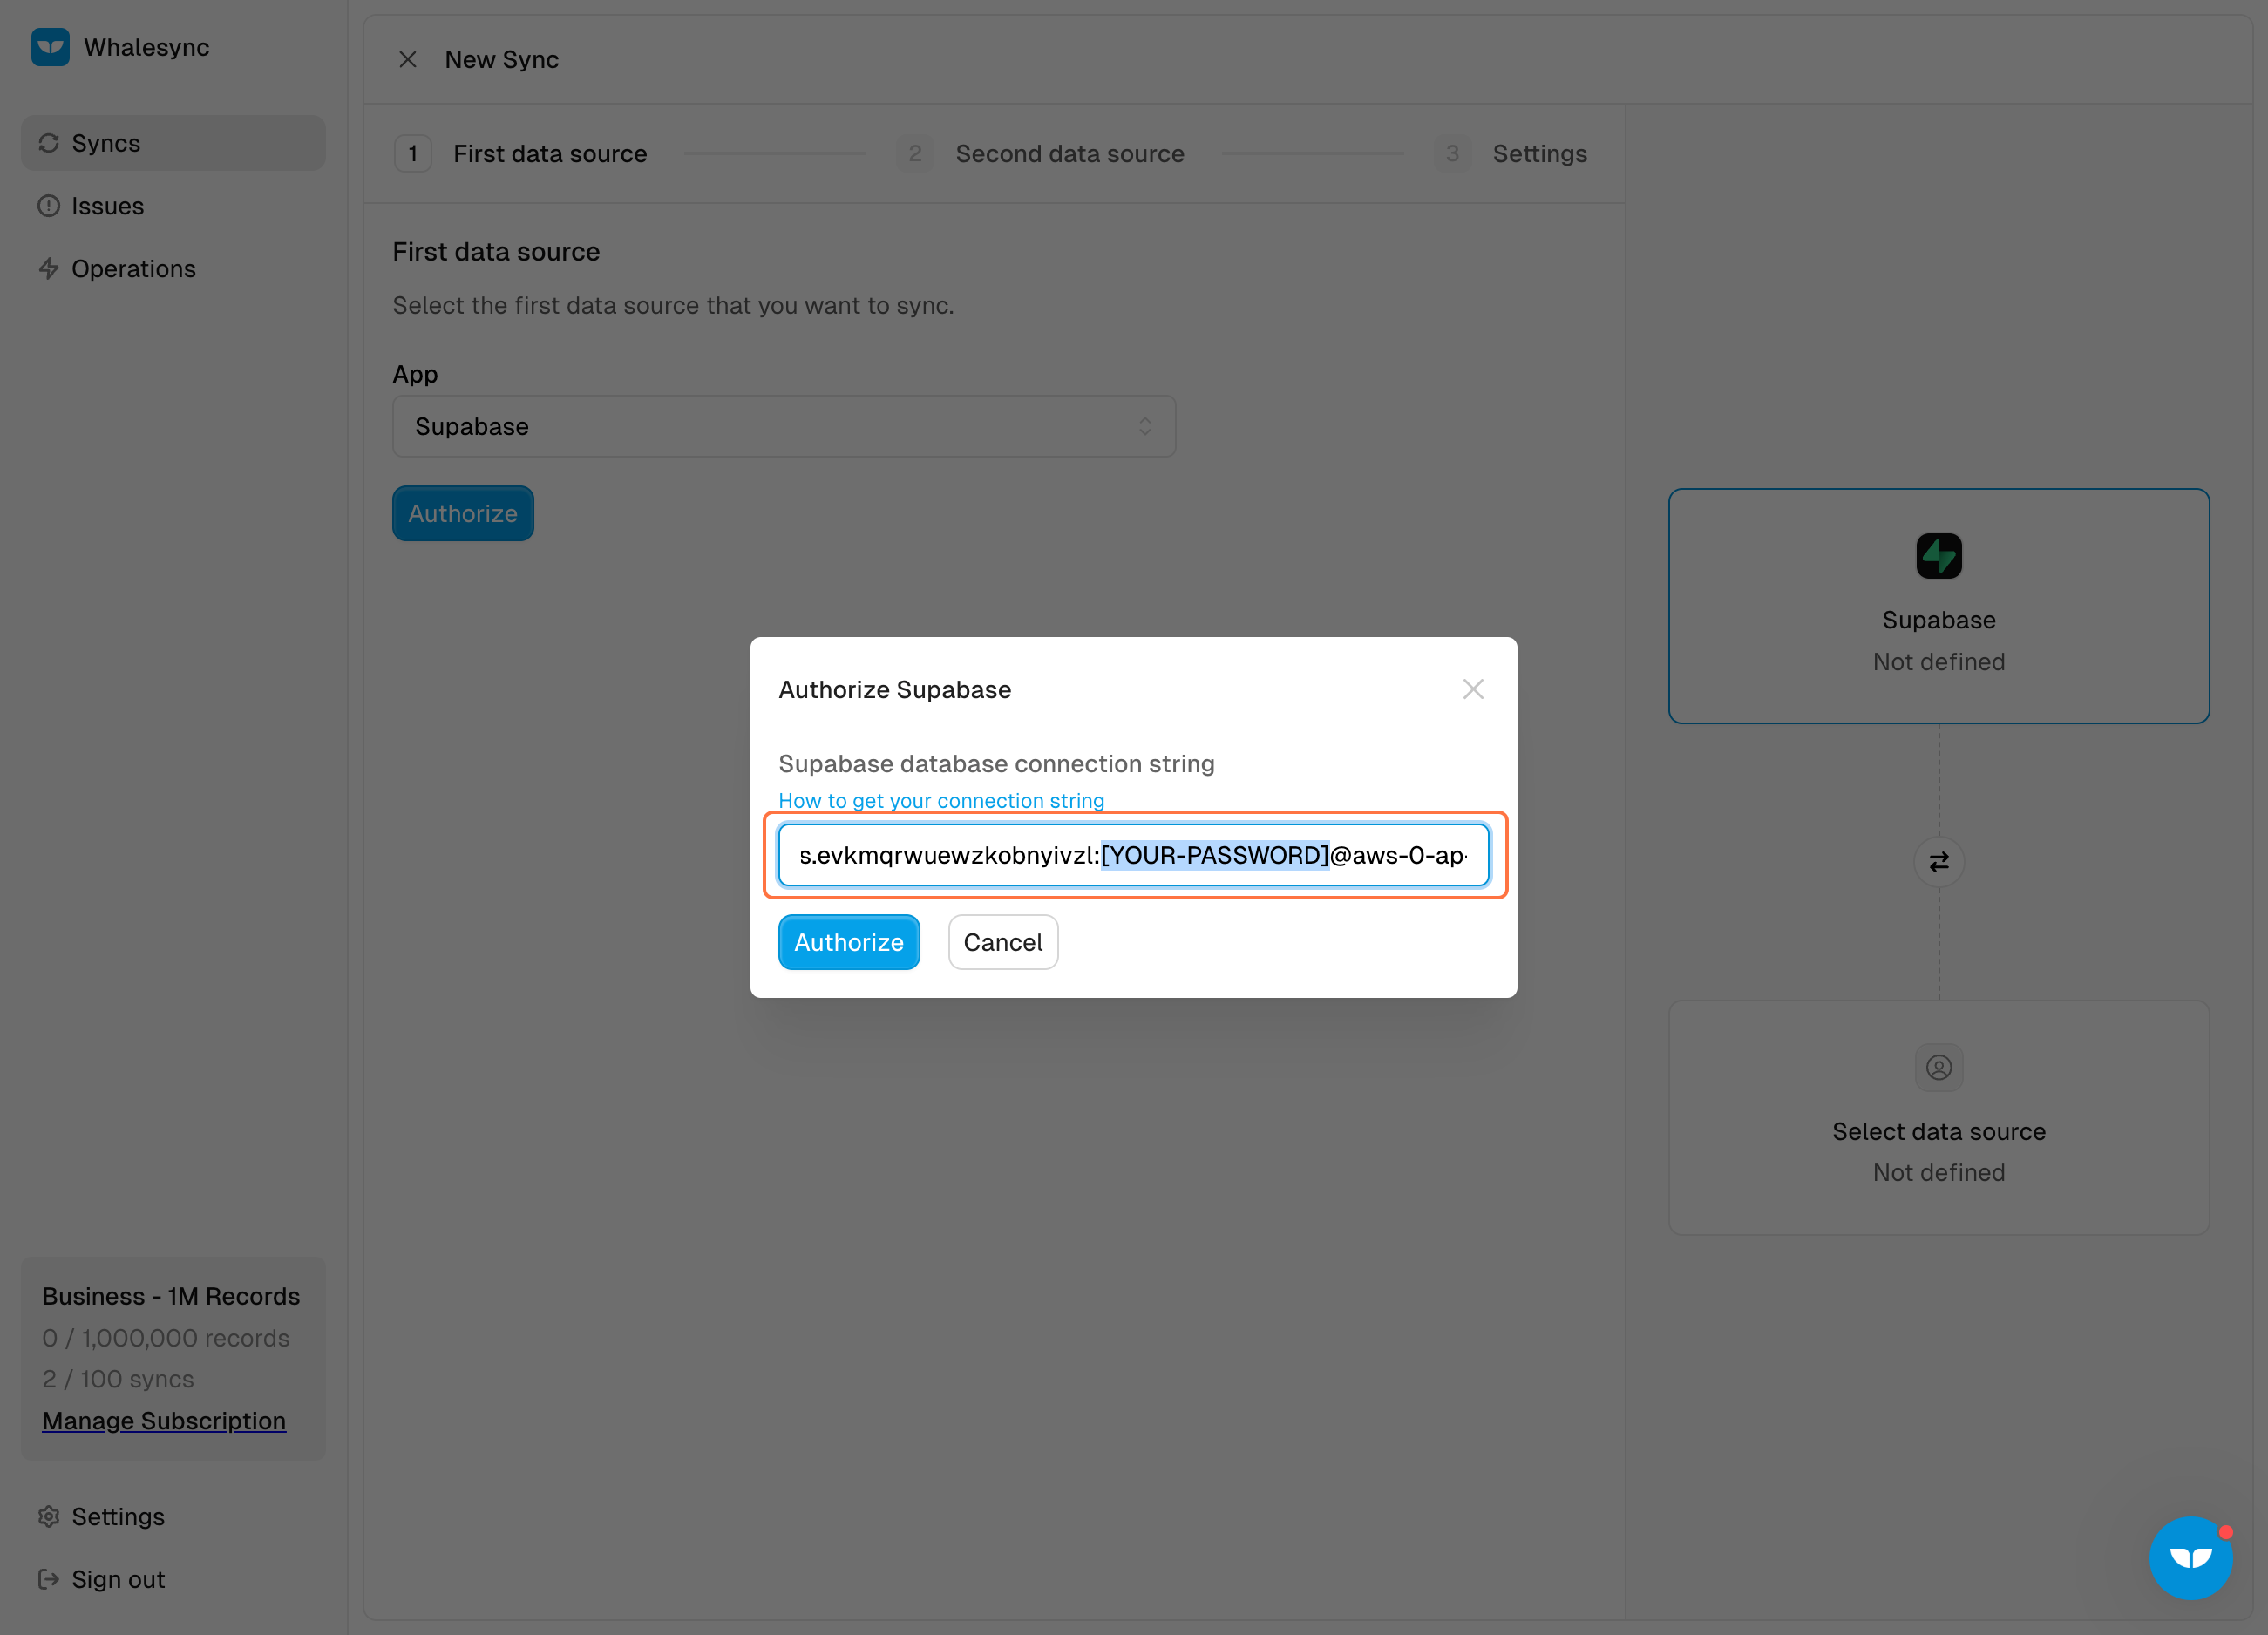Select step 1 First data source
This screenshot has height=1635, width=2268.
(x=520, y=154)
